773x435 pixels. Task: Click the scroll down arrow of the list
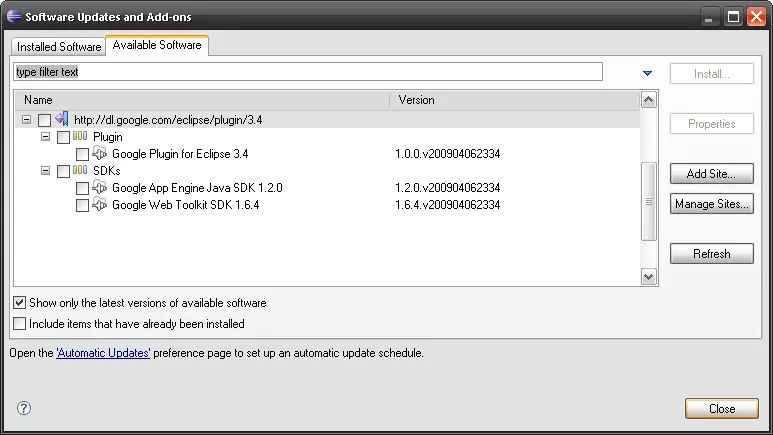coord(648,277)
